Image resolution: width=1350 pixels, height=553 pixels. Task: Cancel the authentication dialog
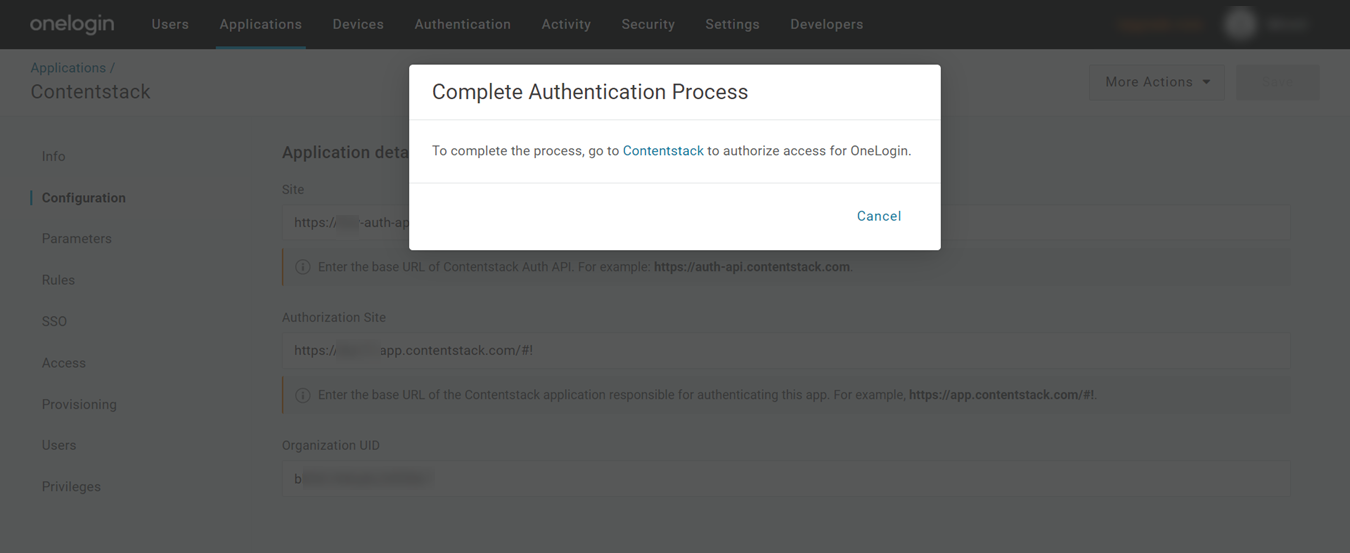click(879, 216)
